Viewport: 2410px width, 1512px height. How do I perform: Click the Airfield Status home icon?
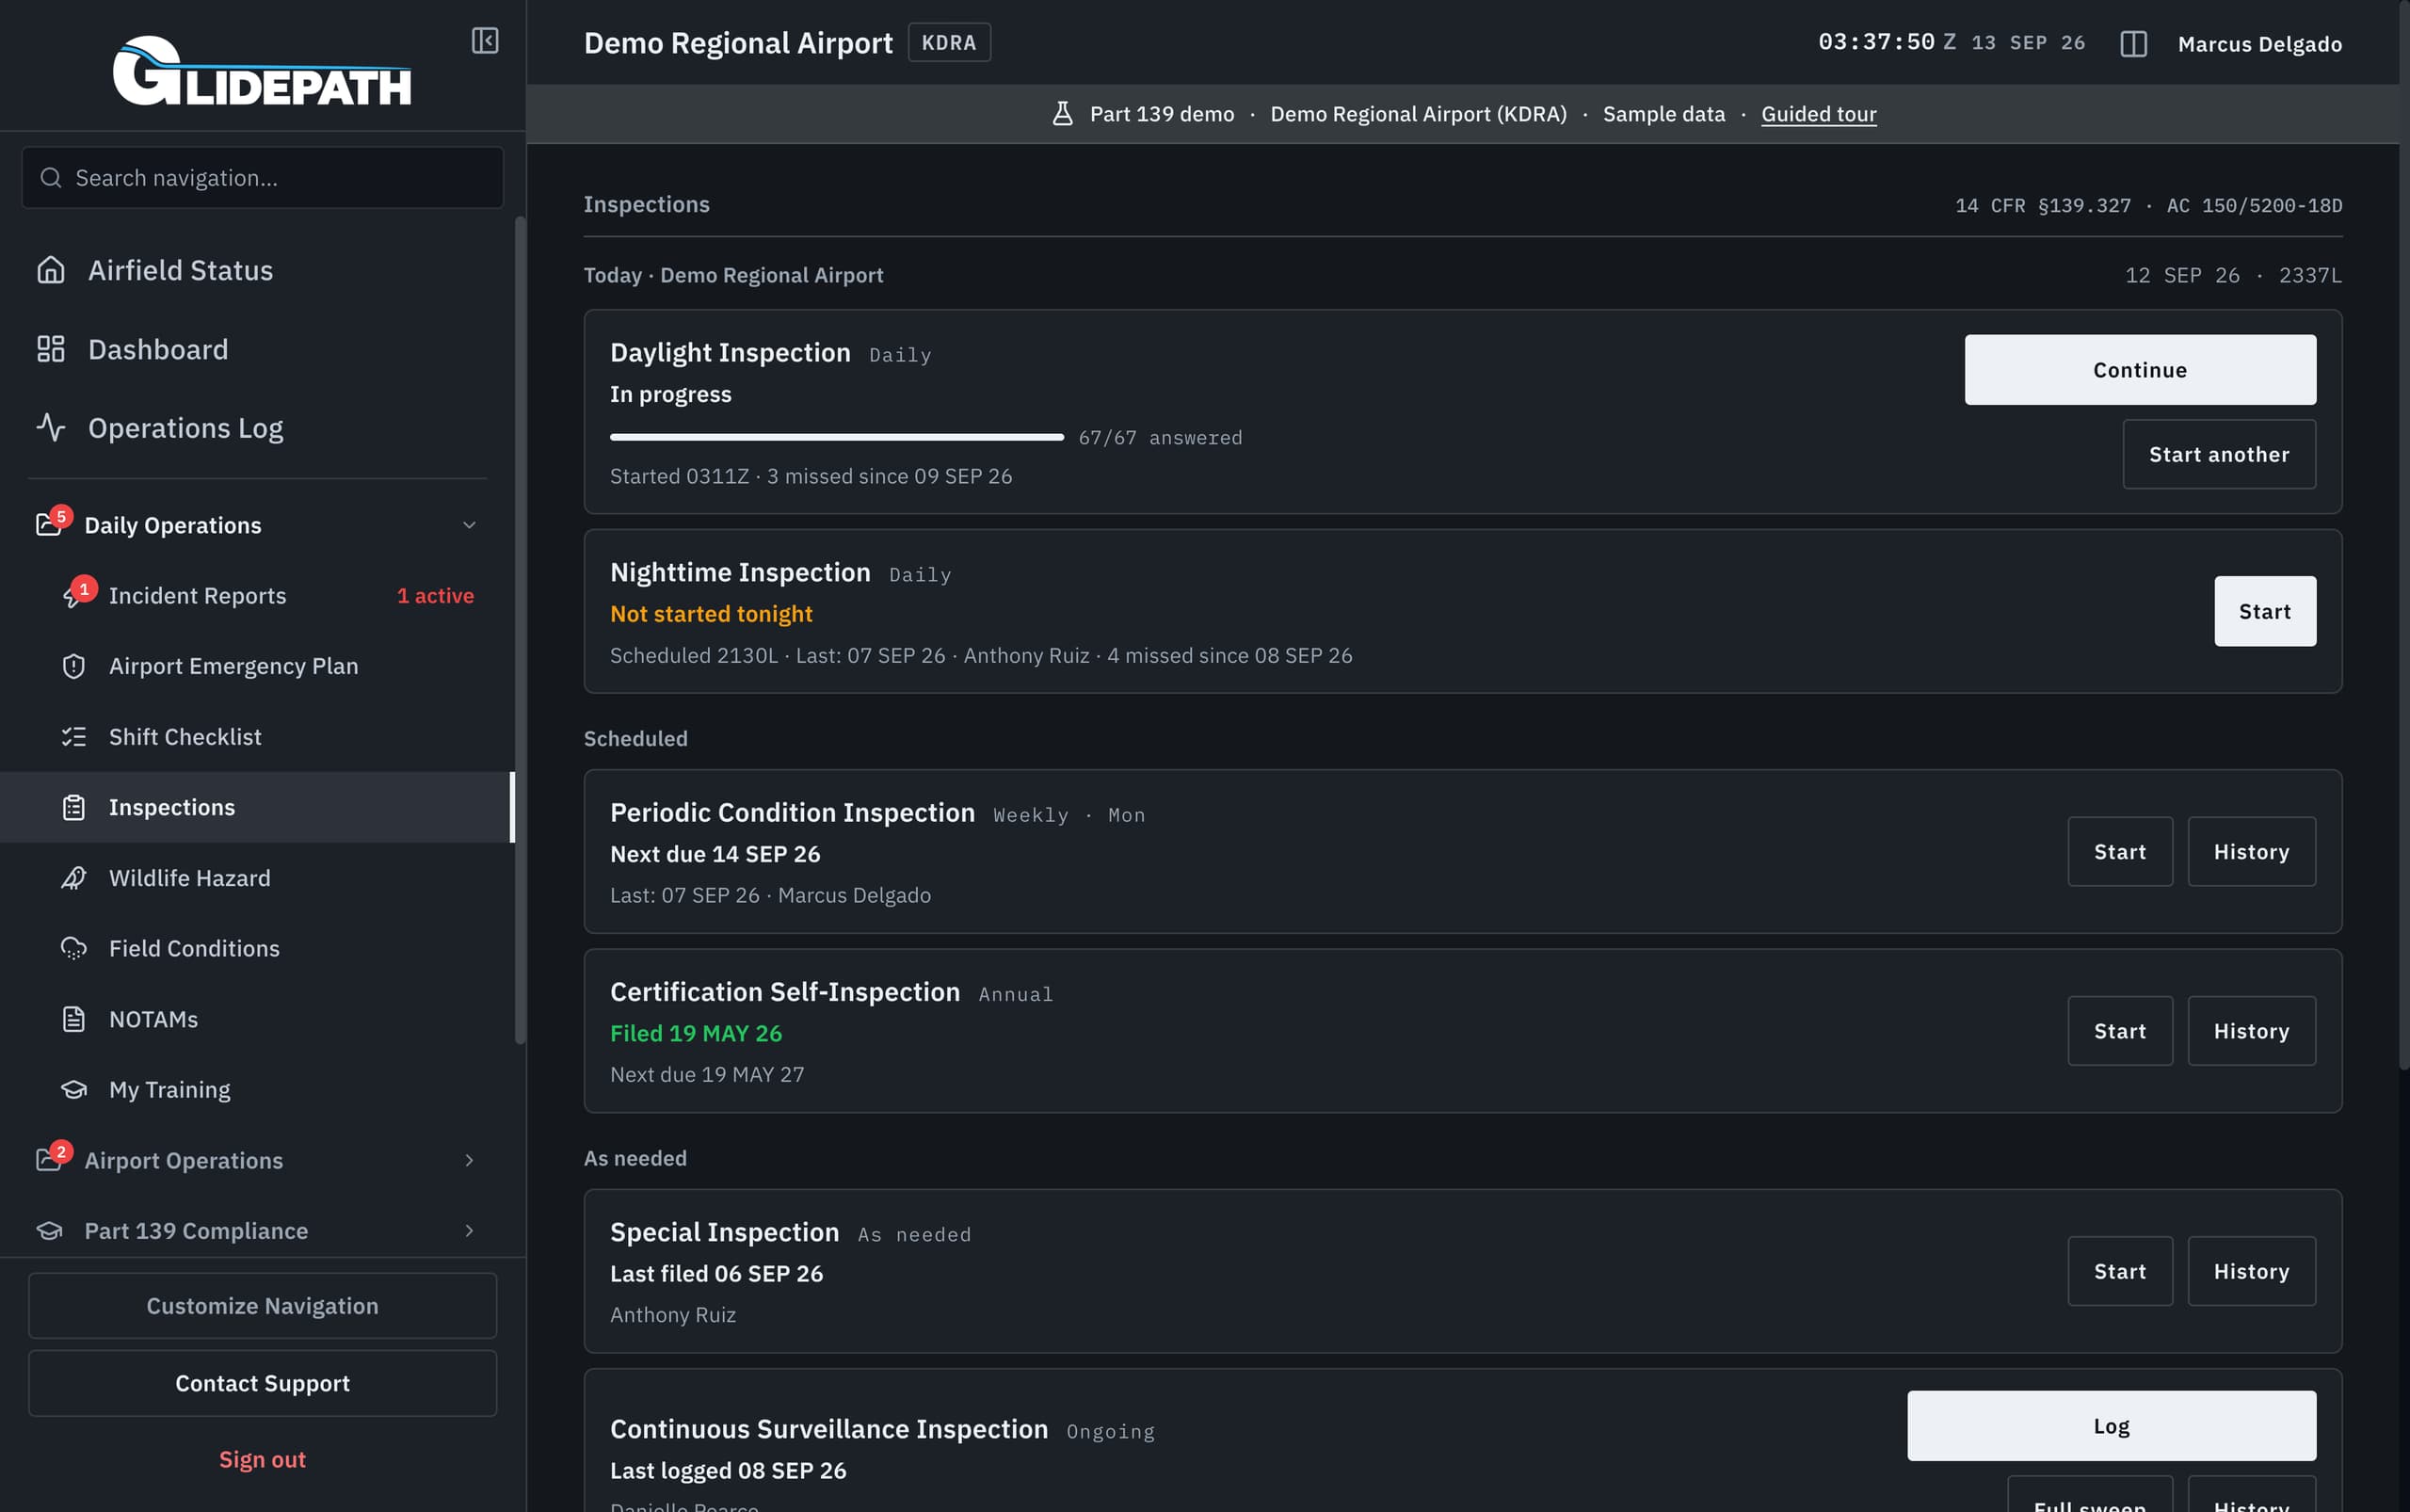(x=51, y=270)
